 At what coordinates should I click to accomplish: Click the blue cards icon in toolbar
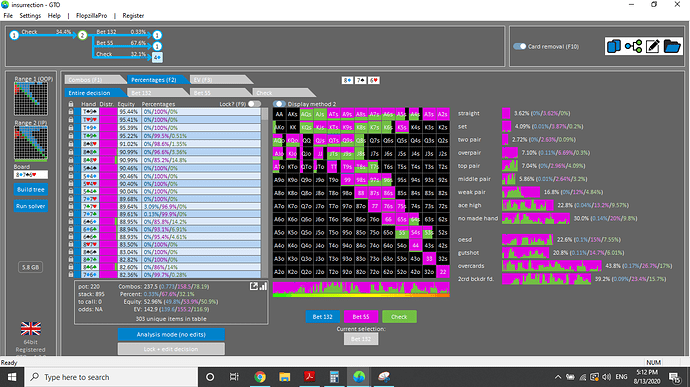click(613, 46)
